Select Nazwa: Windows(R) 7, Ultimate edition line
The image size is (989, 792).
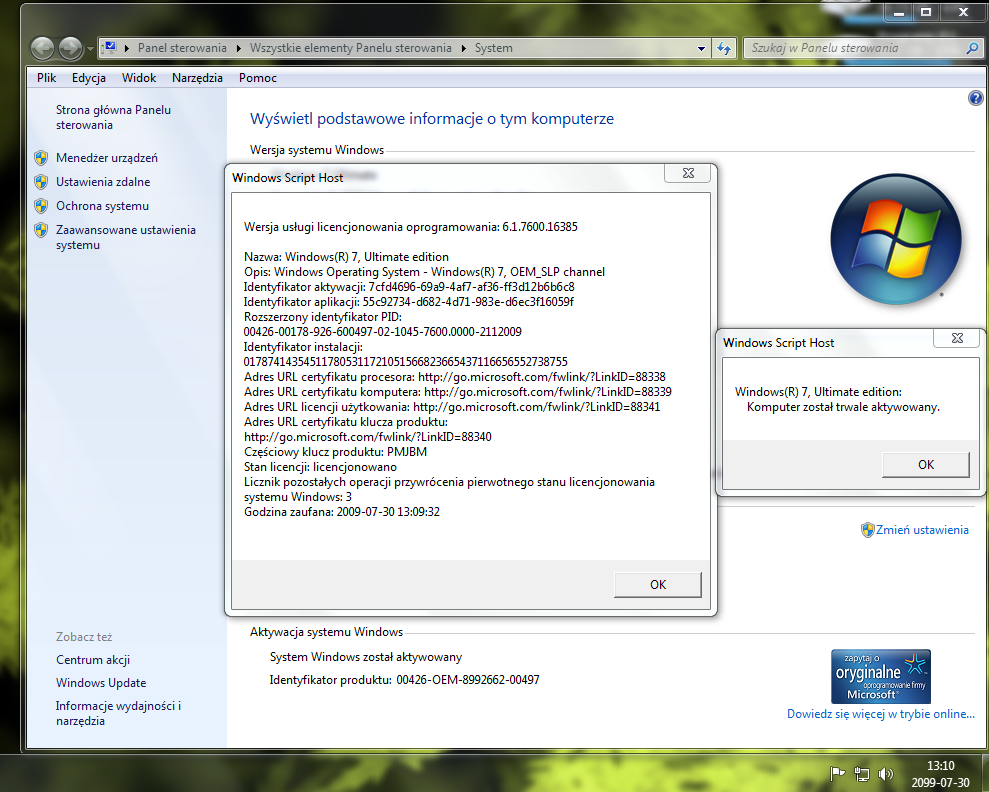click(x=346, y=257)
